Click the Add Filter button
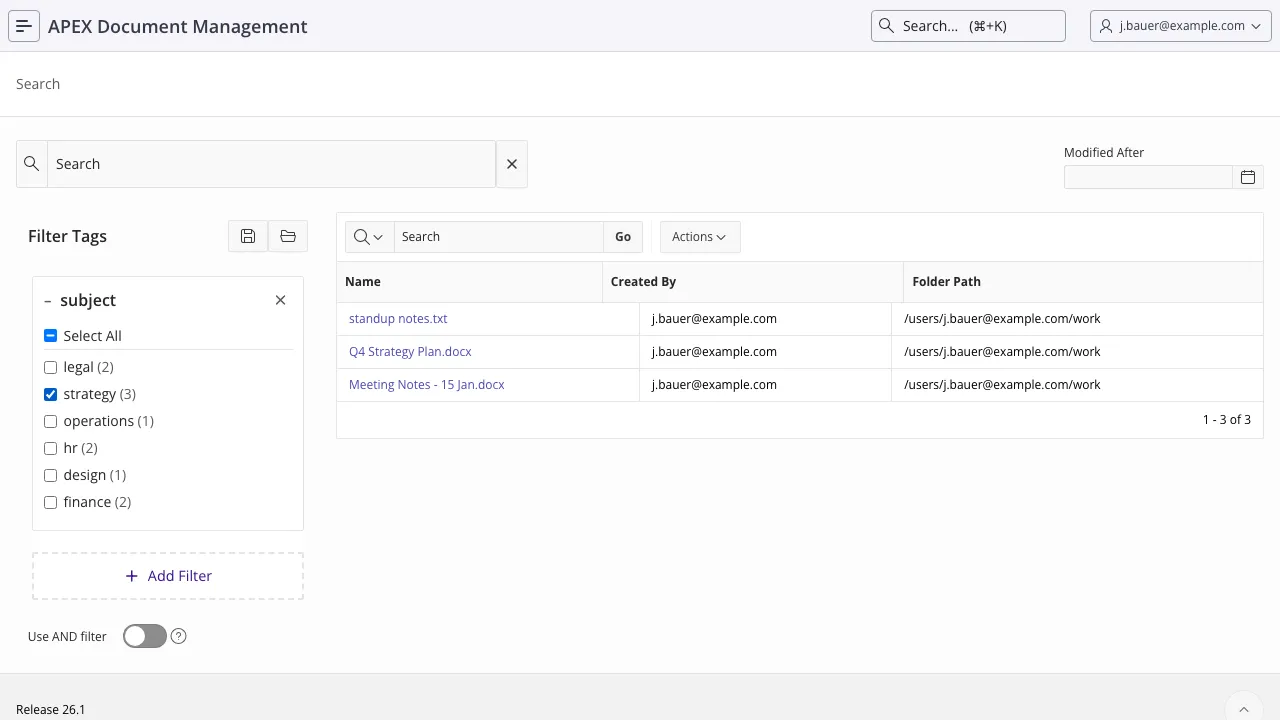This screenshot has height=720, width=1280. (168, 576)
